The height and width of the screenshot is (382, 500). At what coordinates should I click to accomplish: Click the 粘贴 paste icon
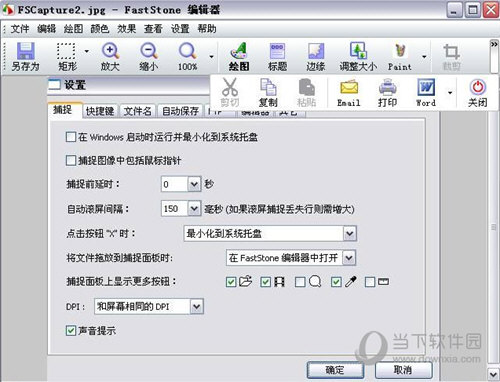[307, 87]
